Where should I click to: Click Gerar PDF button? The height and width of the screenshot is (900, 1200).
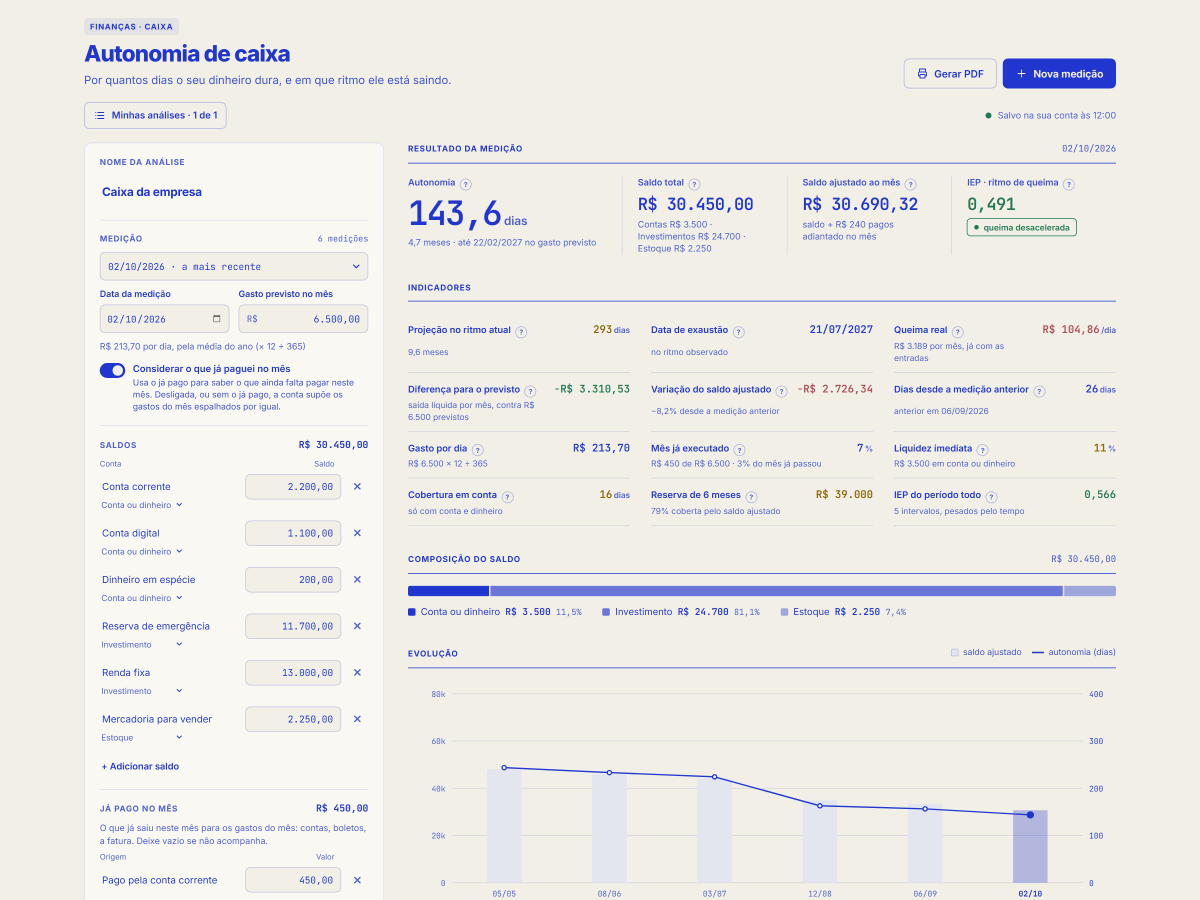(950, 74)
